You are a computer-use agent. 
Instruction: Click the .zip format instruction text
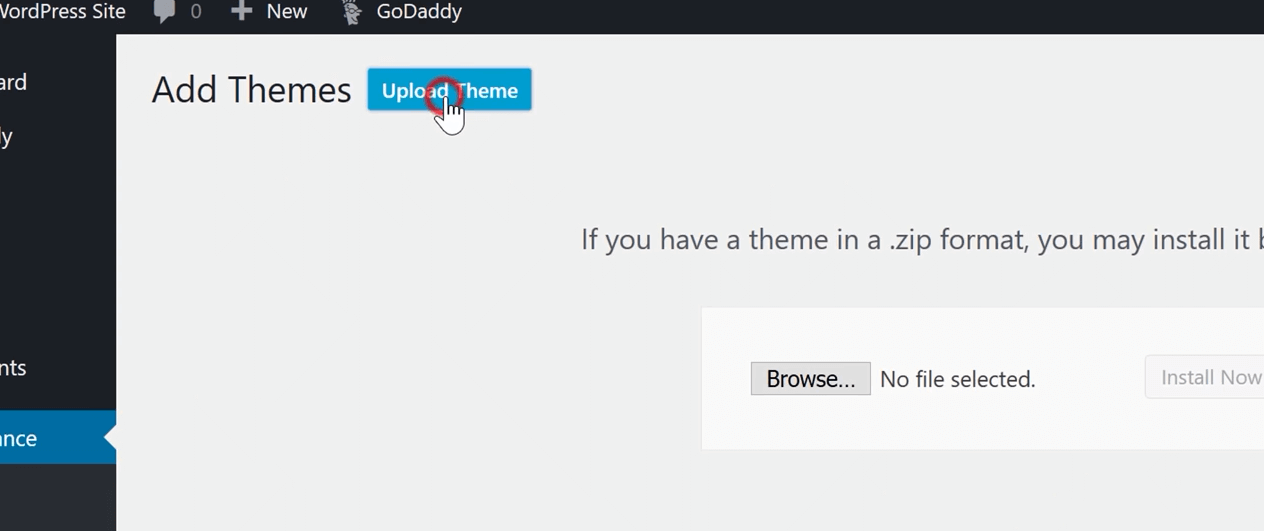922,240
